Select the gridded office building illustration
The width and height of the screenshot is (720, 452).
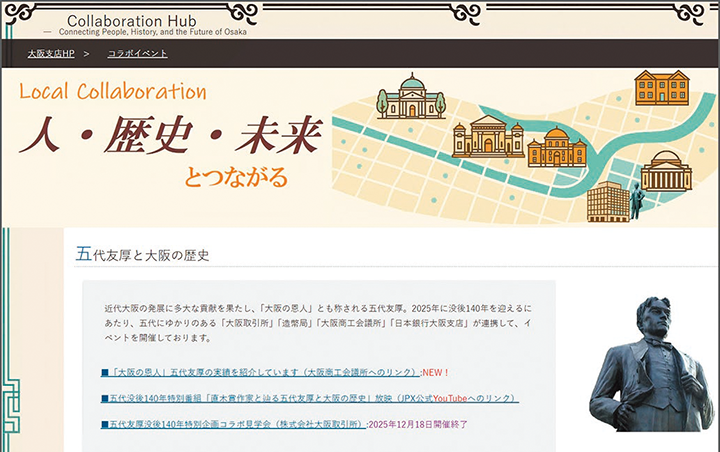608,202
